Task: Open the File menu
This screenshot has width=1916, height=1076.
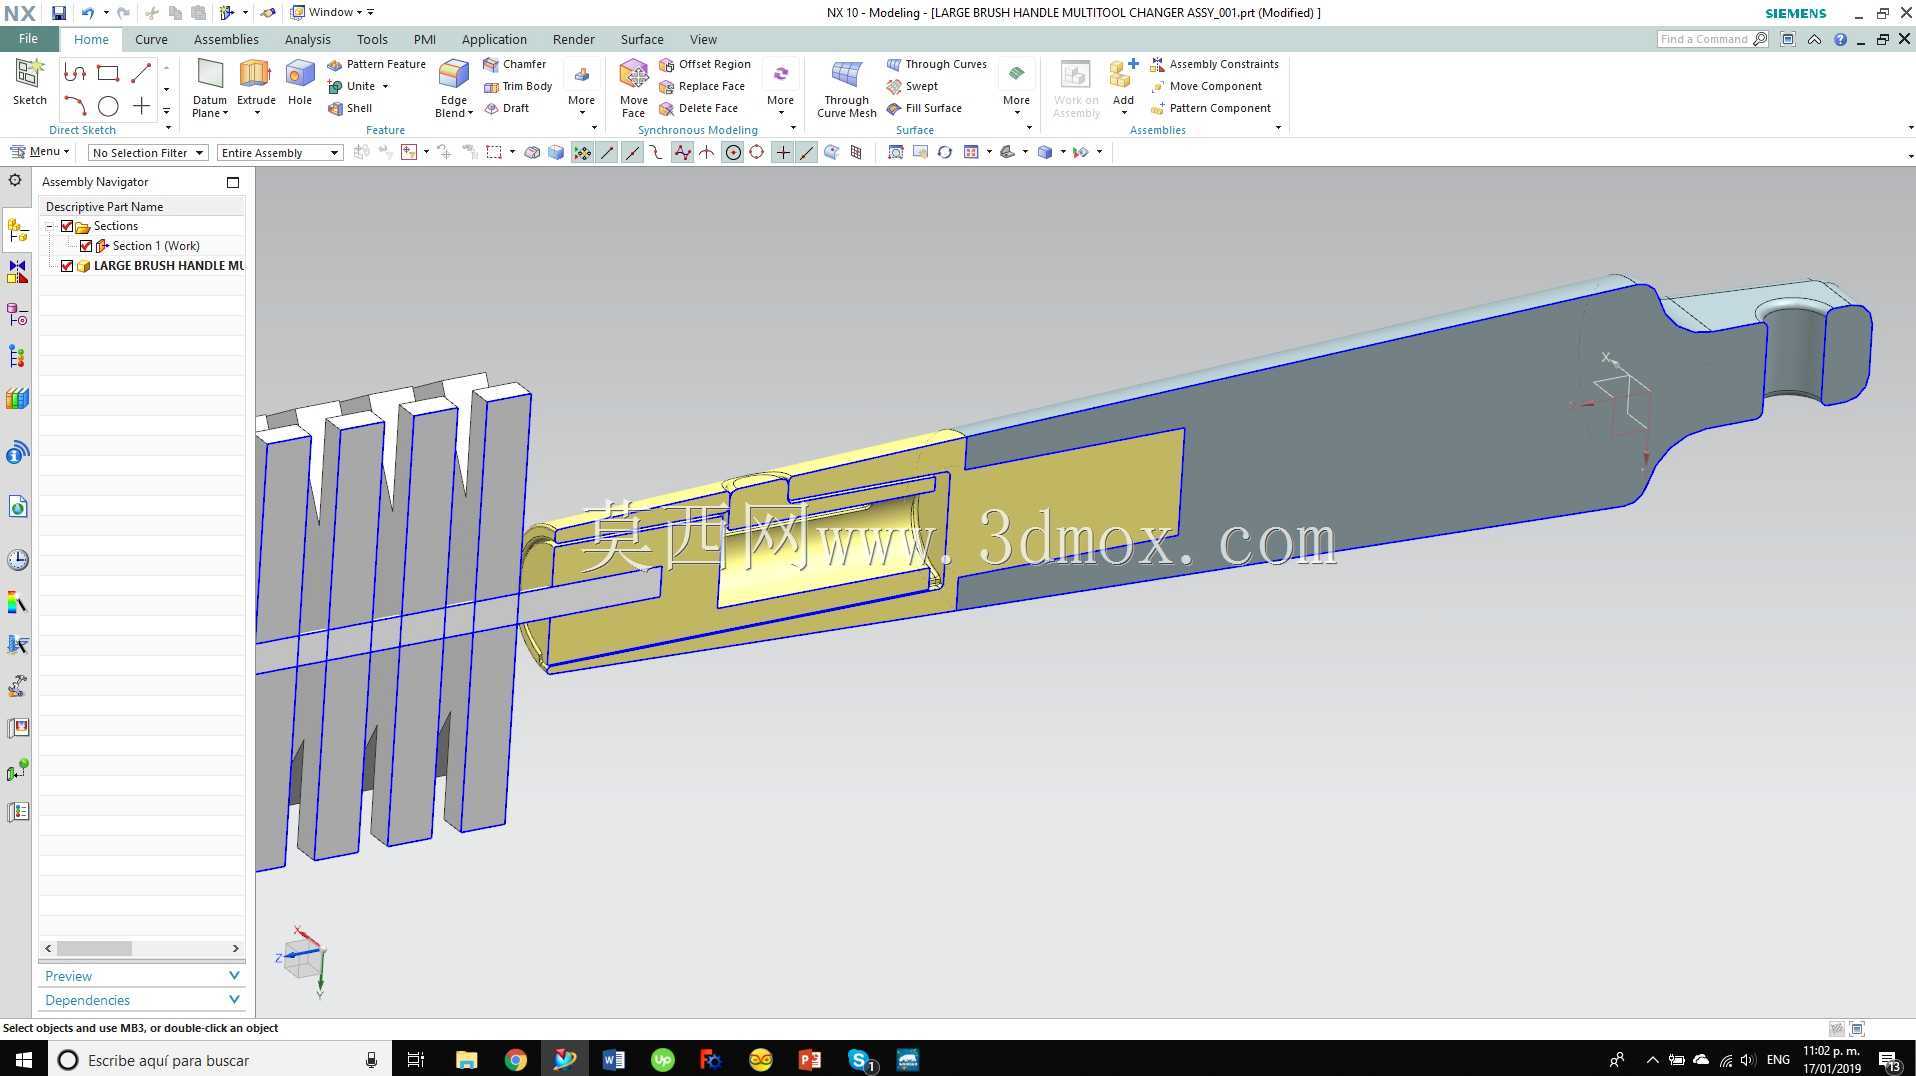Action: (x=28, y=39)
